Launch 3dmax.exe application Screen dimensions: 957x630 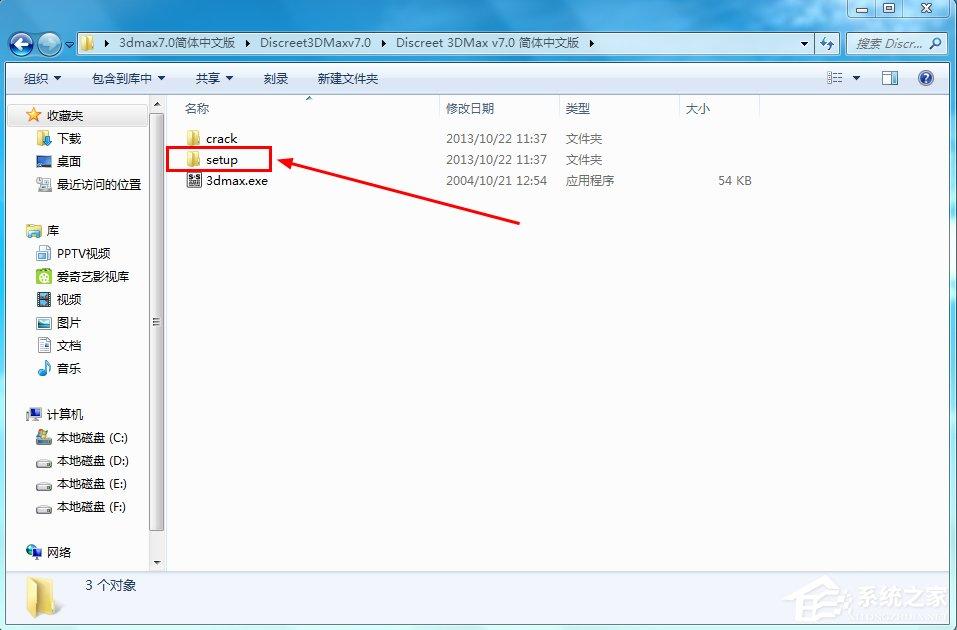(x=230, y=181)
